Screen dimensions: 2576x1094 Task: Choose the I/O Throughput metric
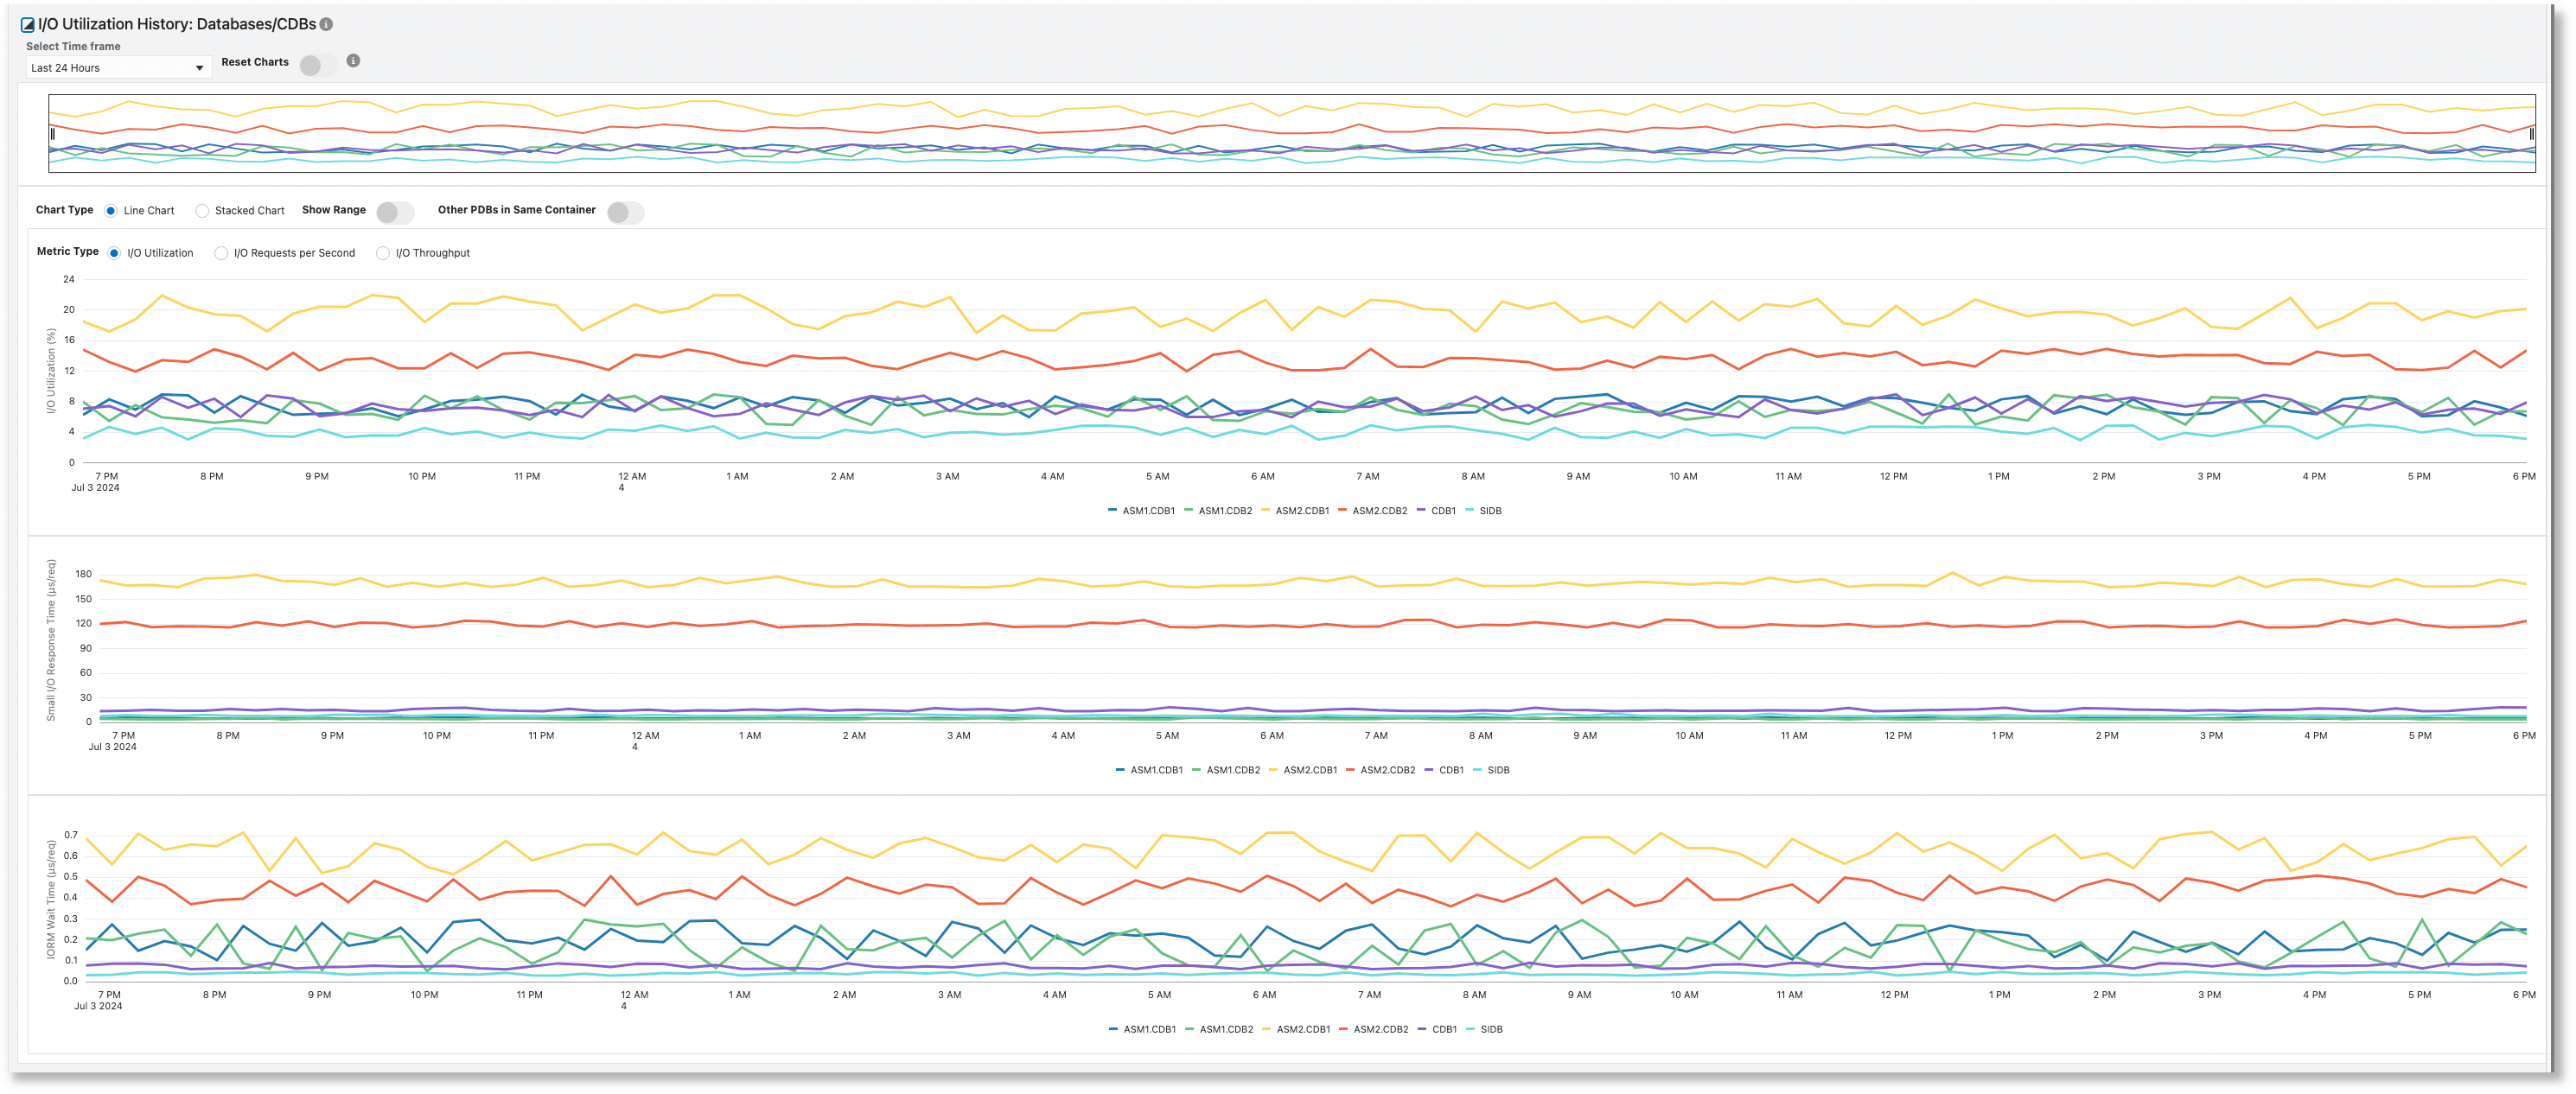click(x=382, y=252)
